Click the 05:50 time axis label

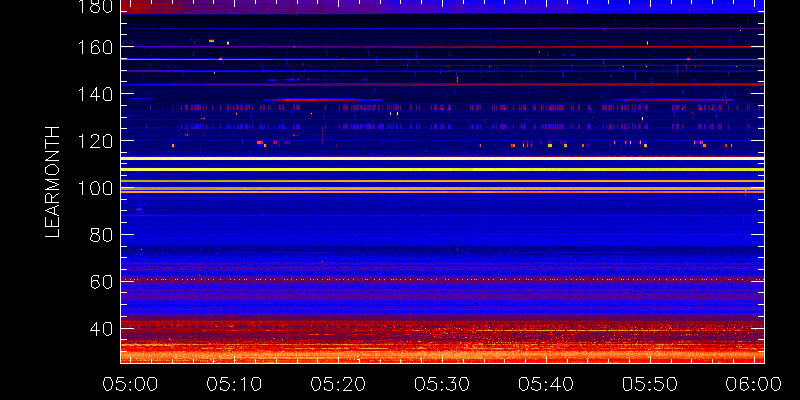[x=650, y=384]
